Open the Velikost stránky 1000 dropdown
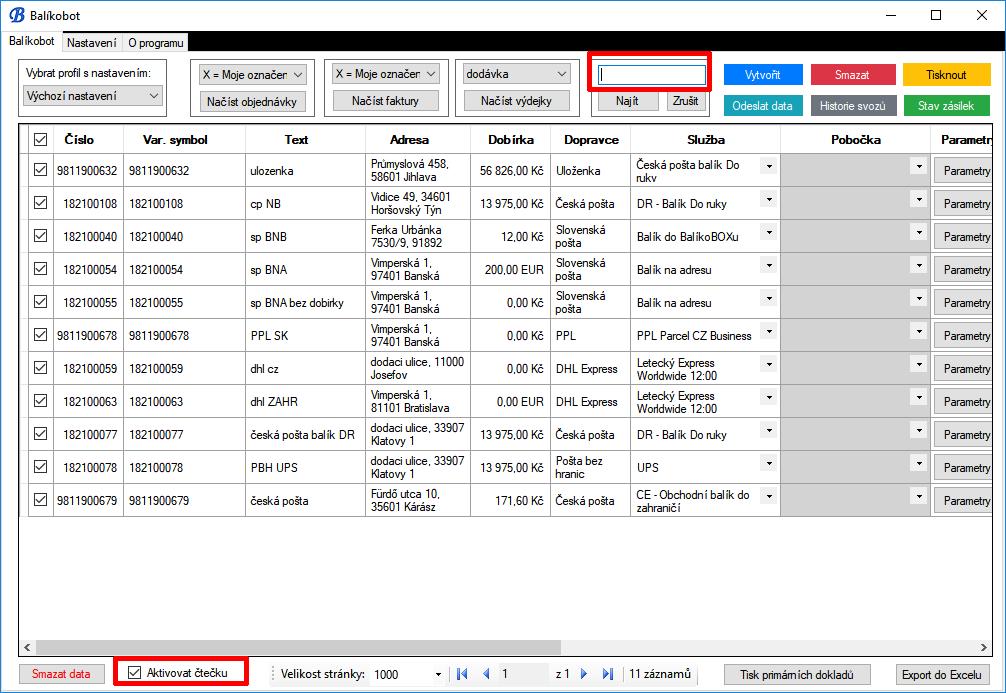The width and height of the screenshot is (1006, 693). [438, 674]
